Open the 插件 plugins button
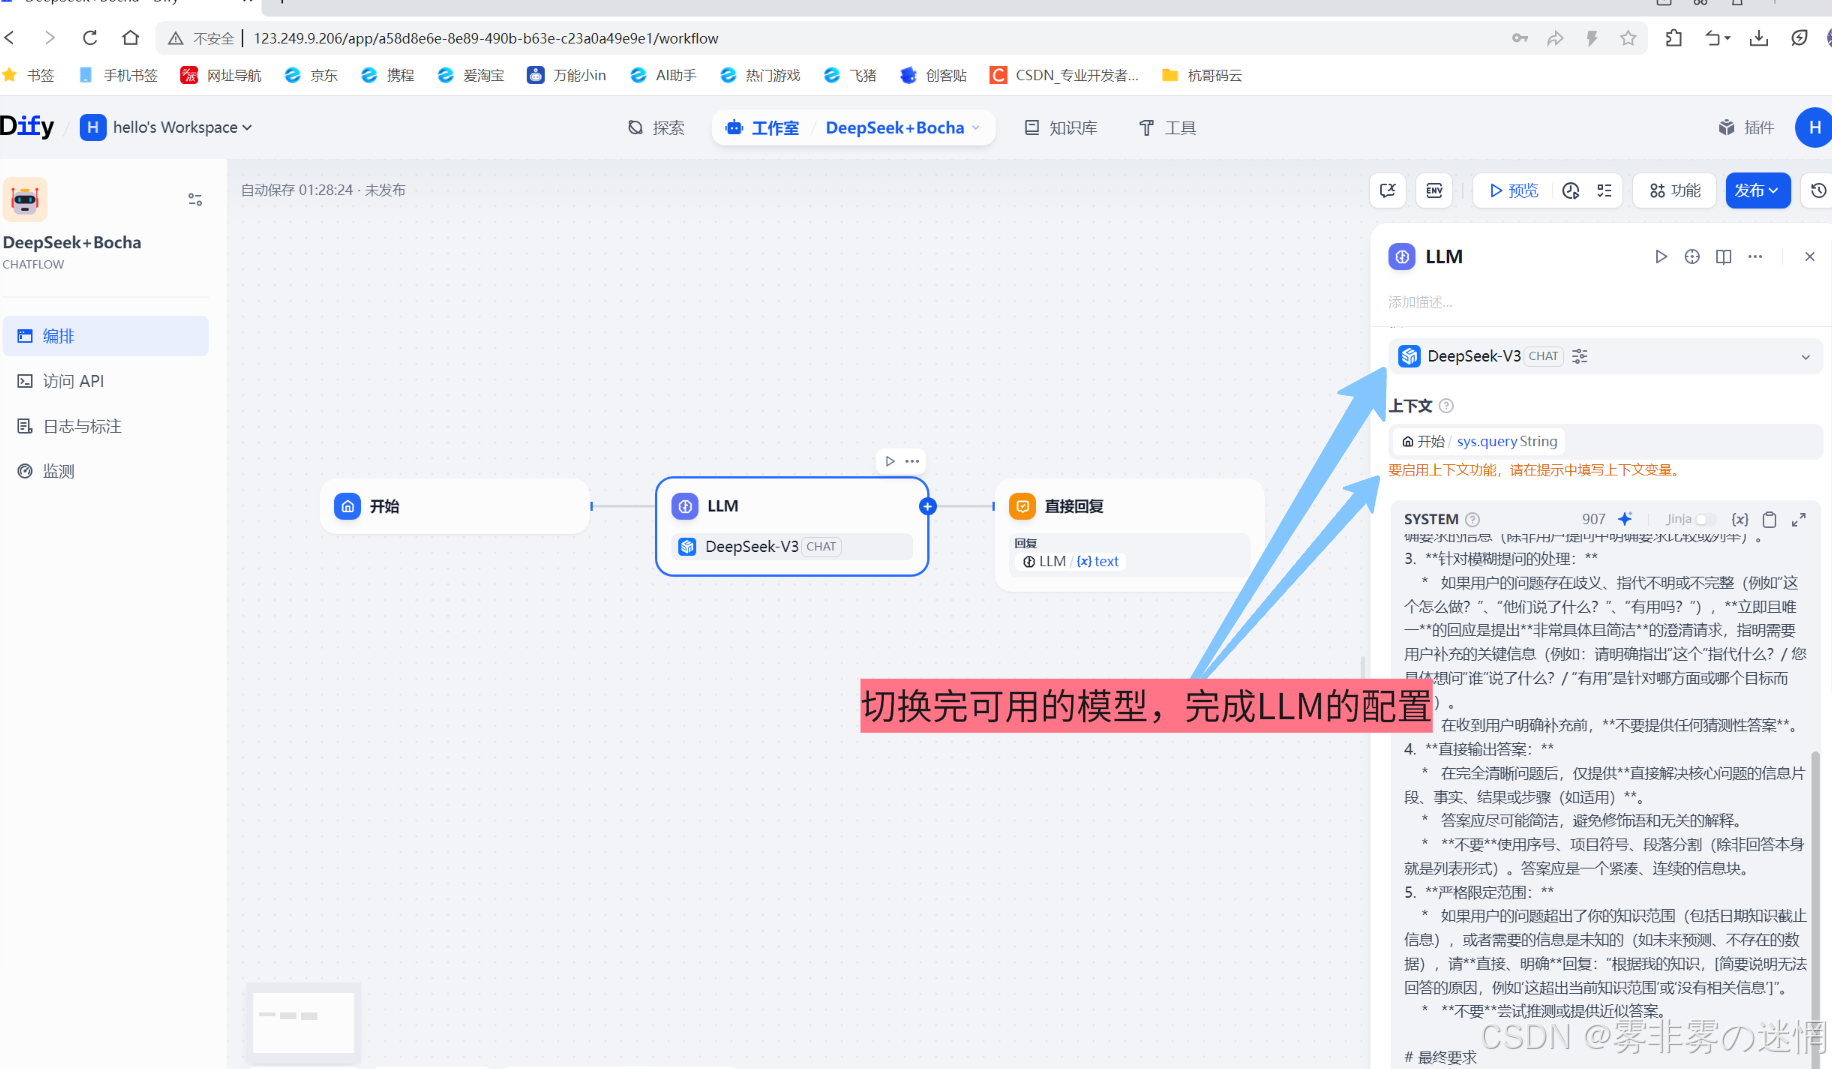The height and width of the screenshot is (1069, 1832). tap(1746, 127)
